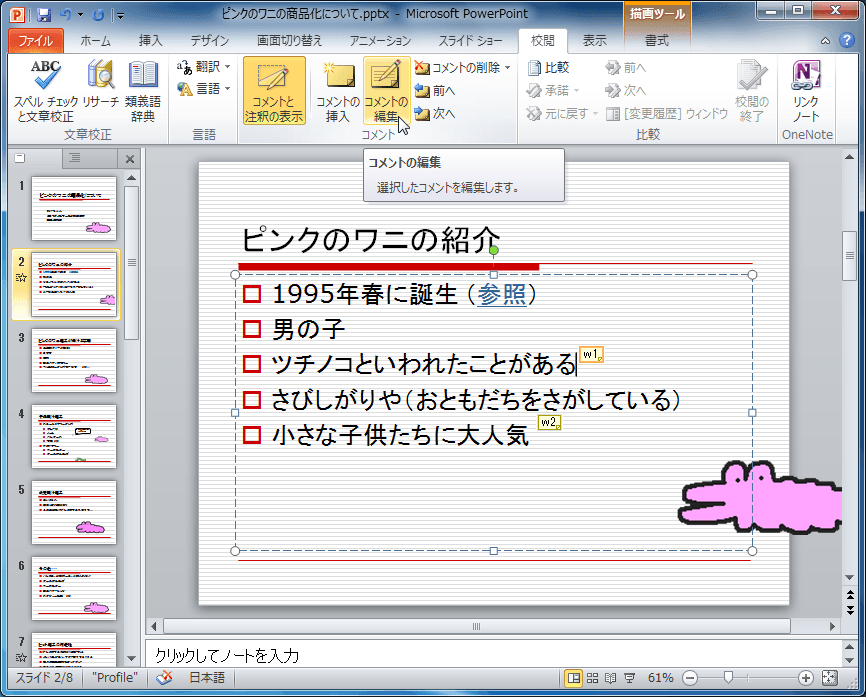The image size is (866, 697).
Task: Select slide 4 thumbnail in the pane
Action: pyautogui.click(x=75, y=437)
